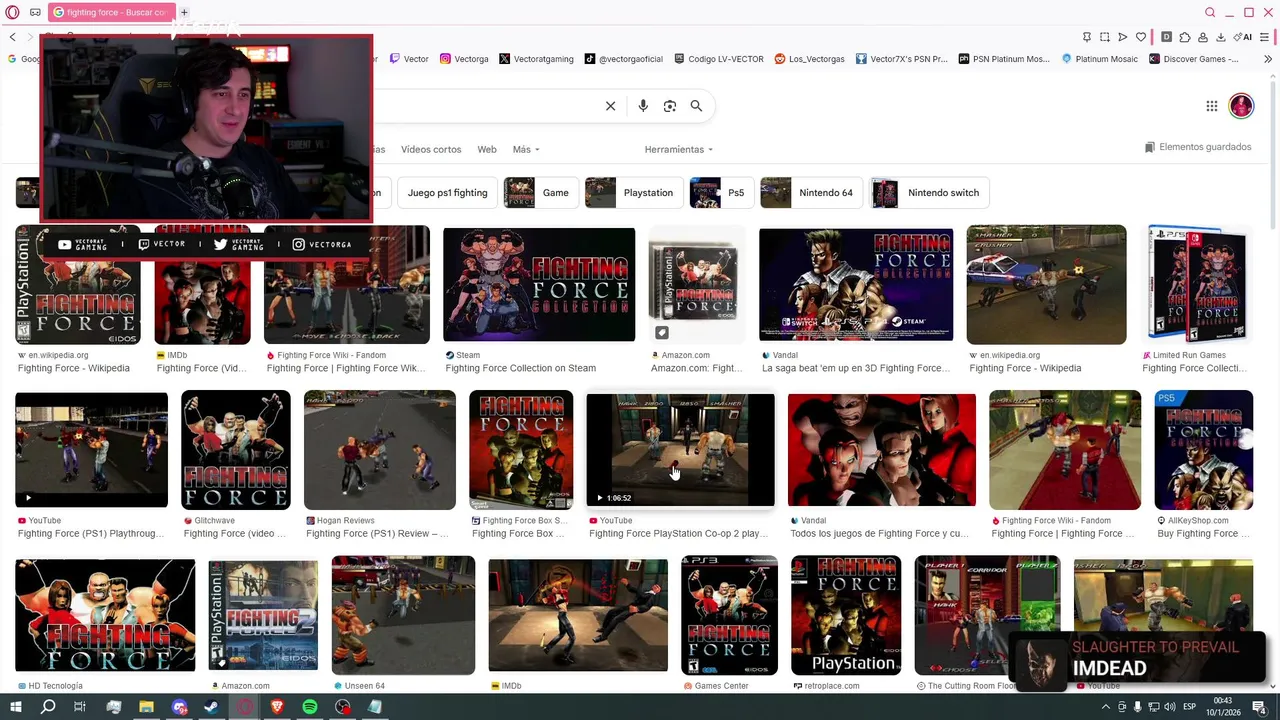The height and width of the screenshot is (720, 1280).
Task: Open Spotify from the taskbar
Action: pyautogui.click(x=310, y=707)
